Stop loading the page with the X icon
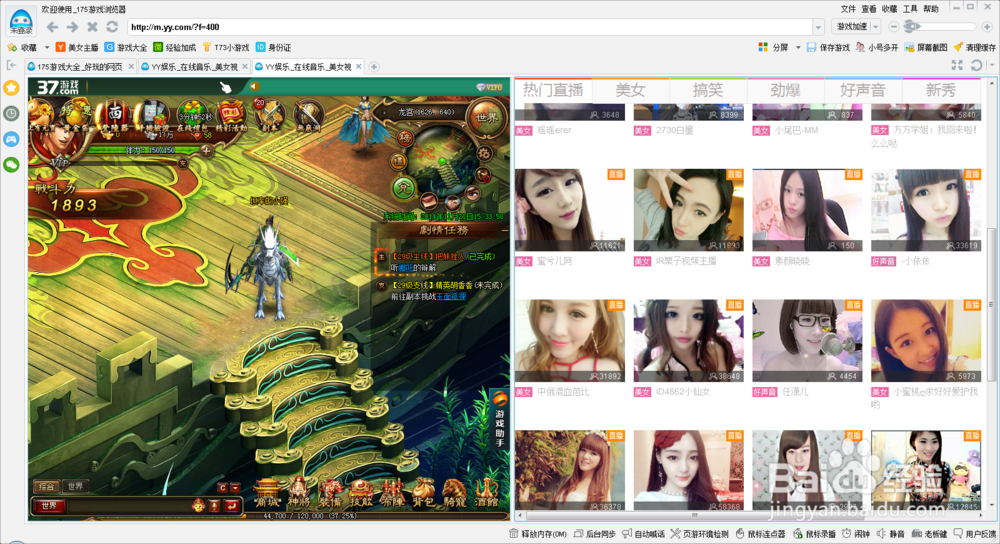 pos(92,27)
